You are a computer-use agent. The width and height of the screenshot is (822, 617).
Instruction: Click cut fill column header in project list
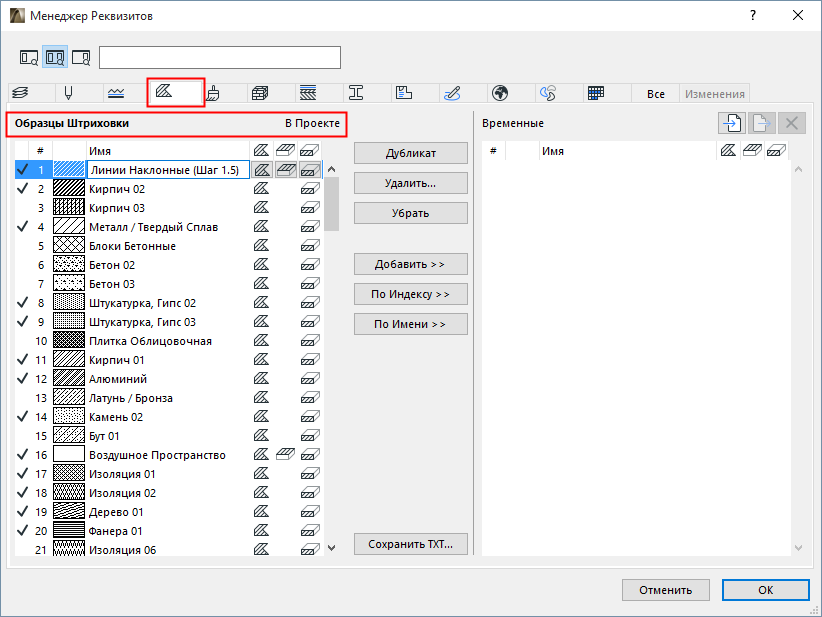(310, 151)
